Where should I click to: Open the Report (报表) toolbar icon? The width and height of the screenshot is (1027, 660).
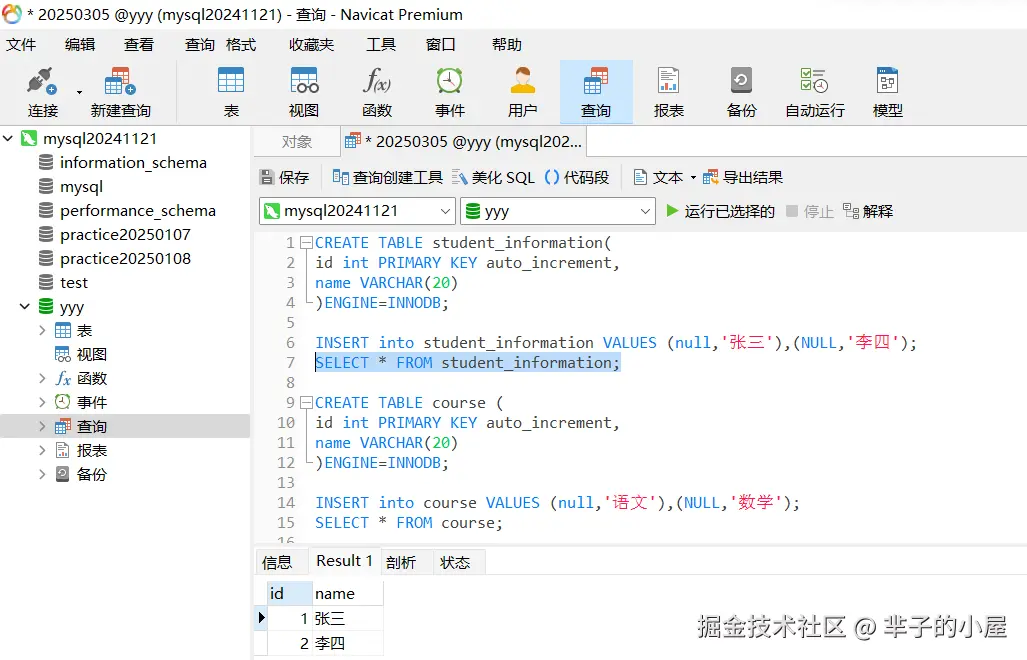coord(669,92)
